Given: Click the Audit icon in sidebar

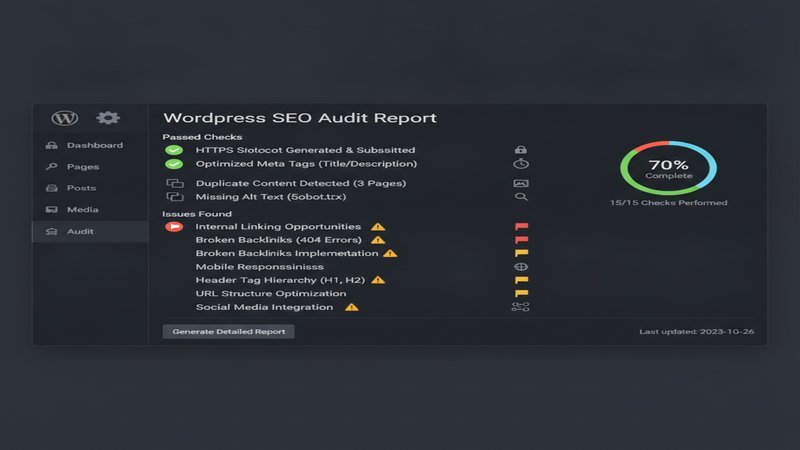Looking at the screenshot, I should tap(52, 232).
